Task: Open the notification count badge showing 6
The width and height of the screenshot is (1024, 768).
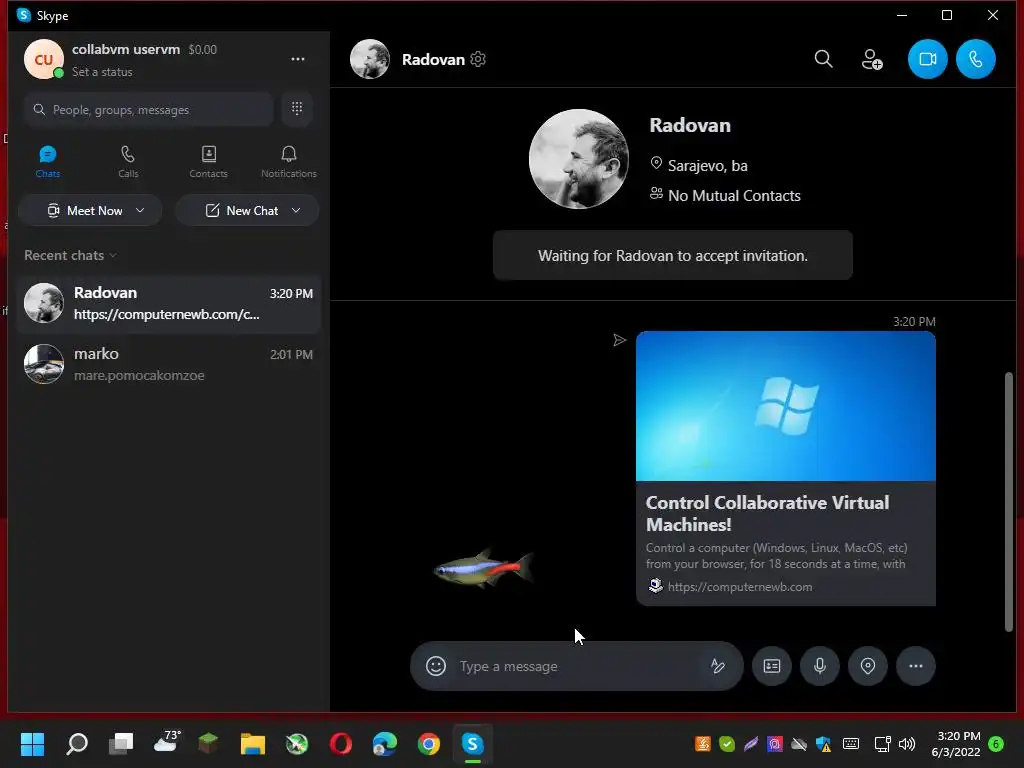Action: pyautogui.click(x=995, y=744)
